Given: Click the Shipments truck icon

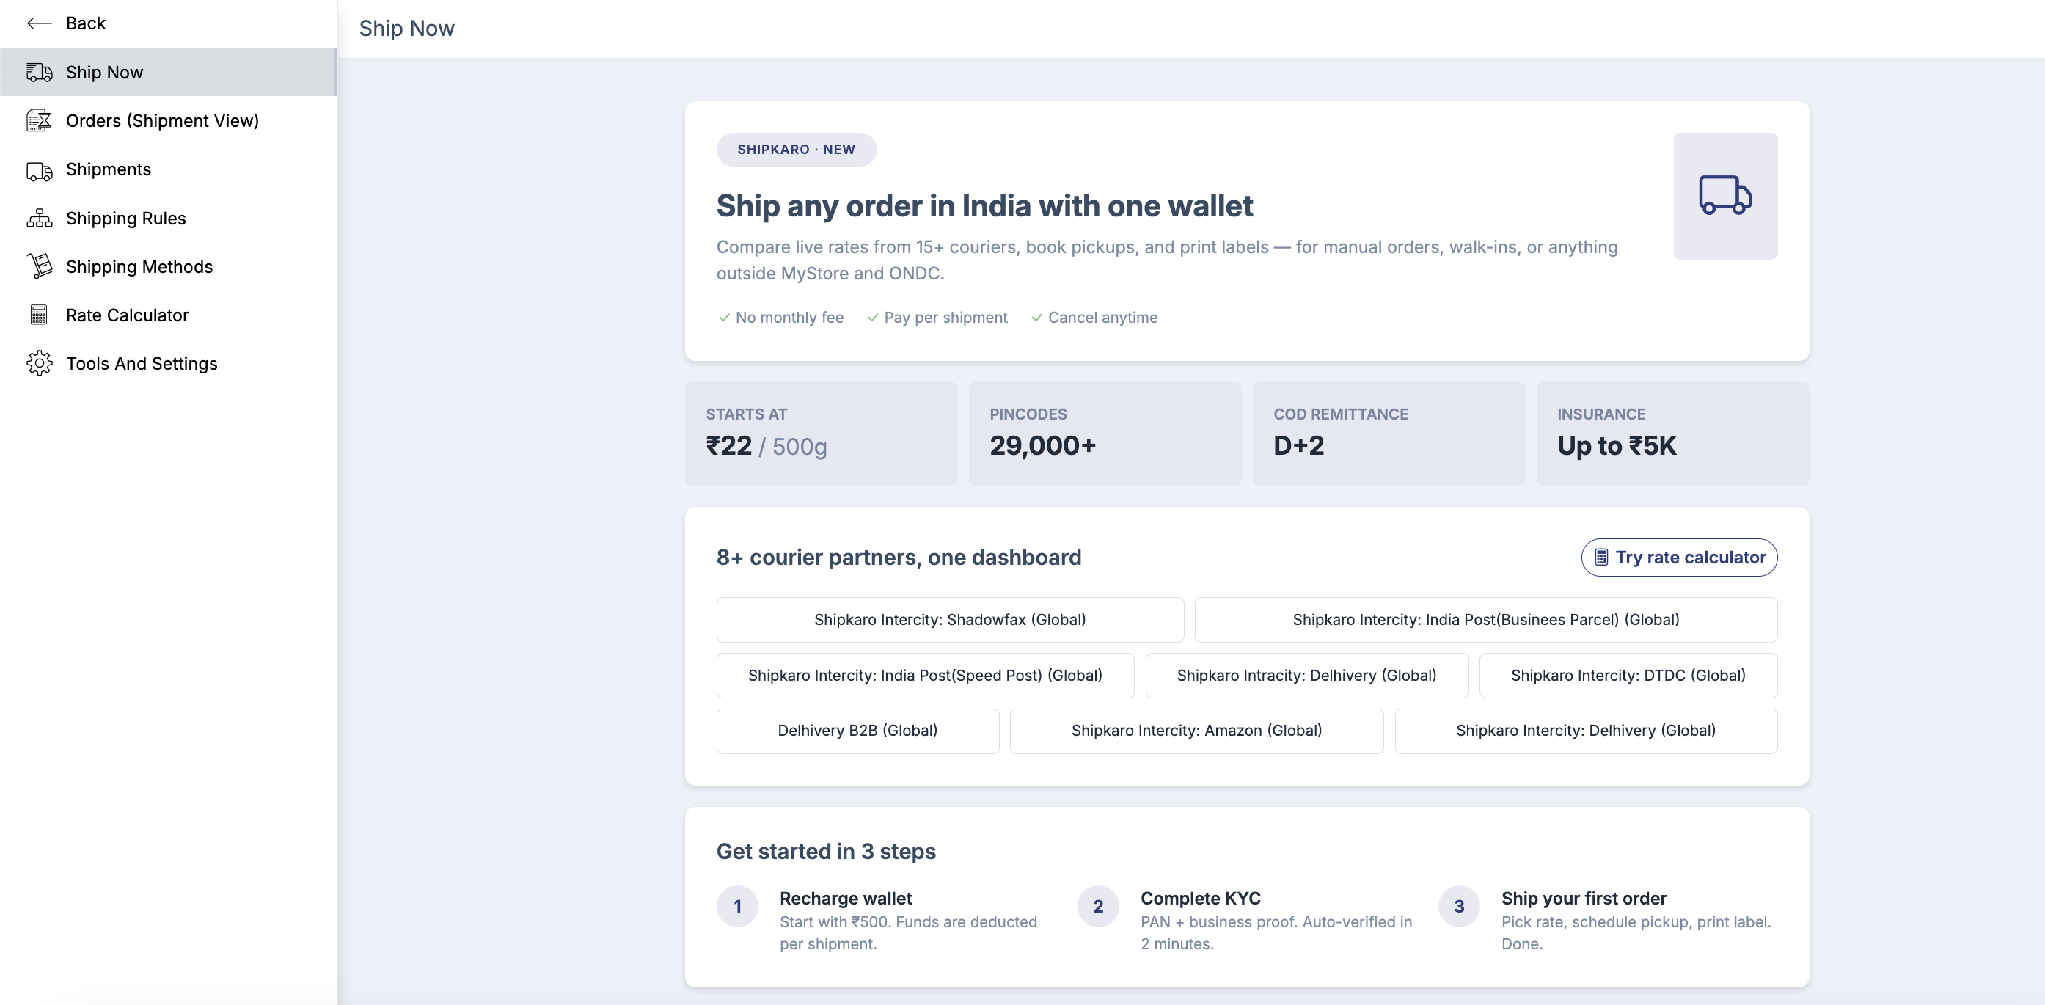Looking at the screenshot, I should tap(39, 171).
